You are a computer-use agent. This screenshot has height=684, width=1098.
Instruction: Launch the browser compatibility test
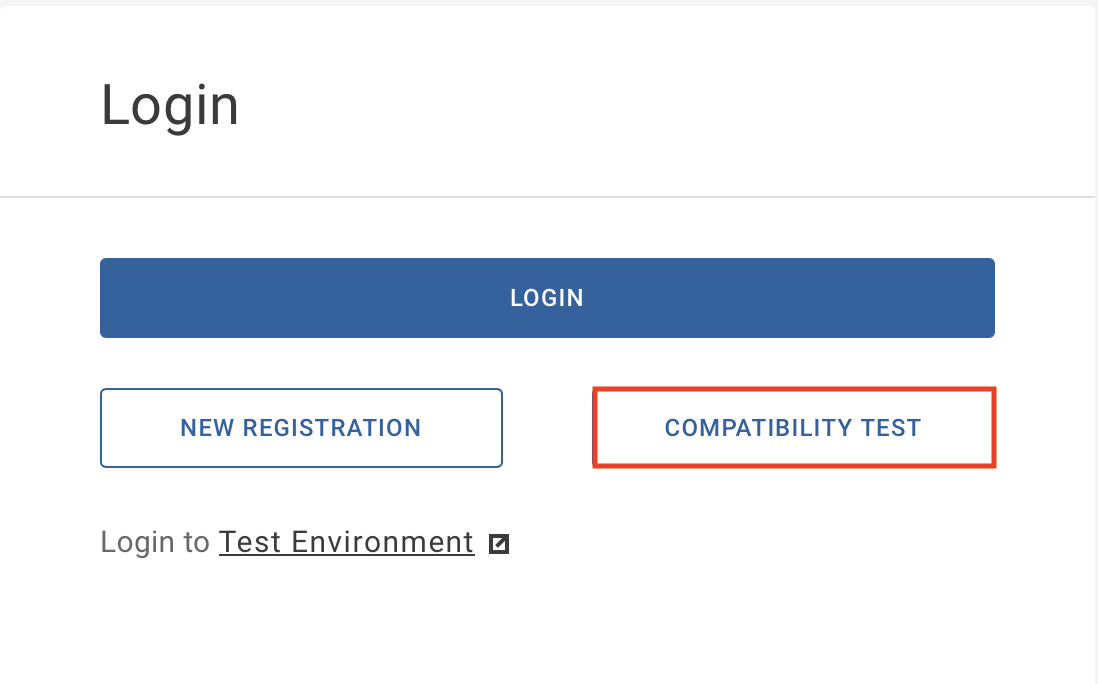click(x=793, y=427)
